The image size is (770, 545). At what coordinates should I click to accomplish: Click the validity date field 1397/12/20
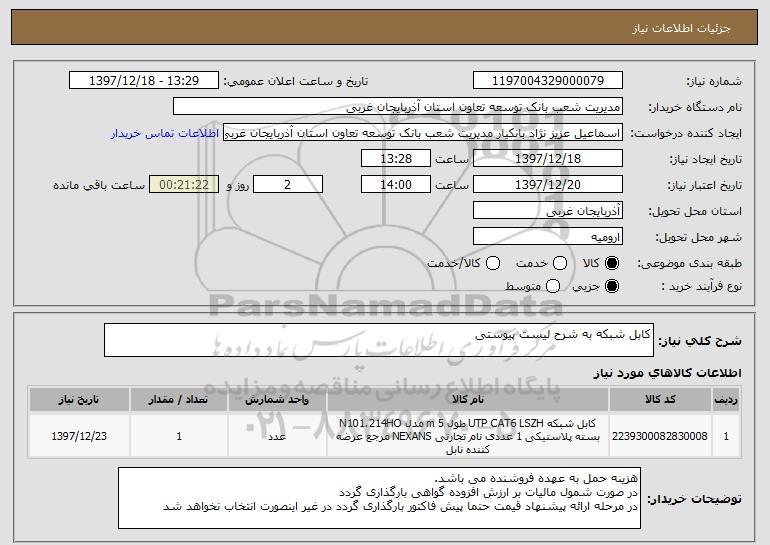pos(548,185)
